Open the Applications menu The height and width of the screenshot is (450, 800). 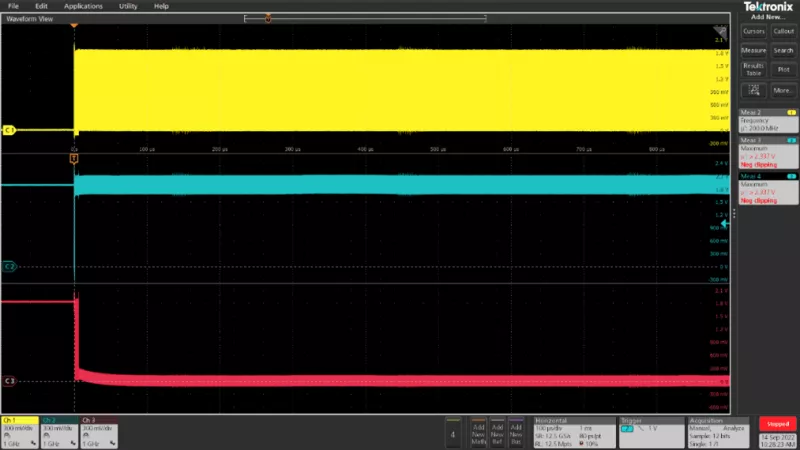tap(82, 6)
